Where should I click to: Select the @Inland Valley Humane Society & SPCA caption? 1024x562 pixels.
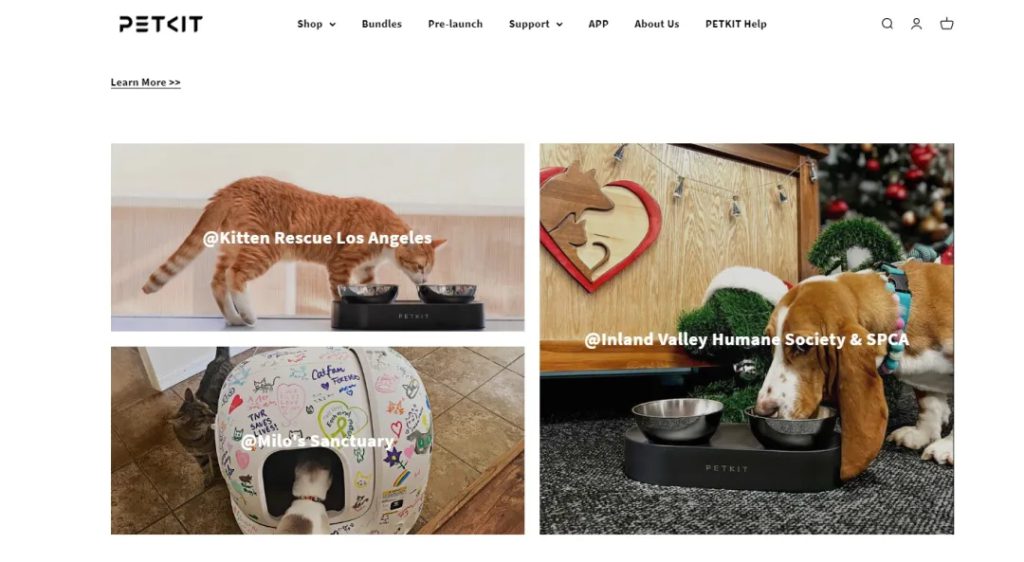click(x=746, y=340)
